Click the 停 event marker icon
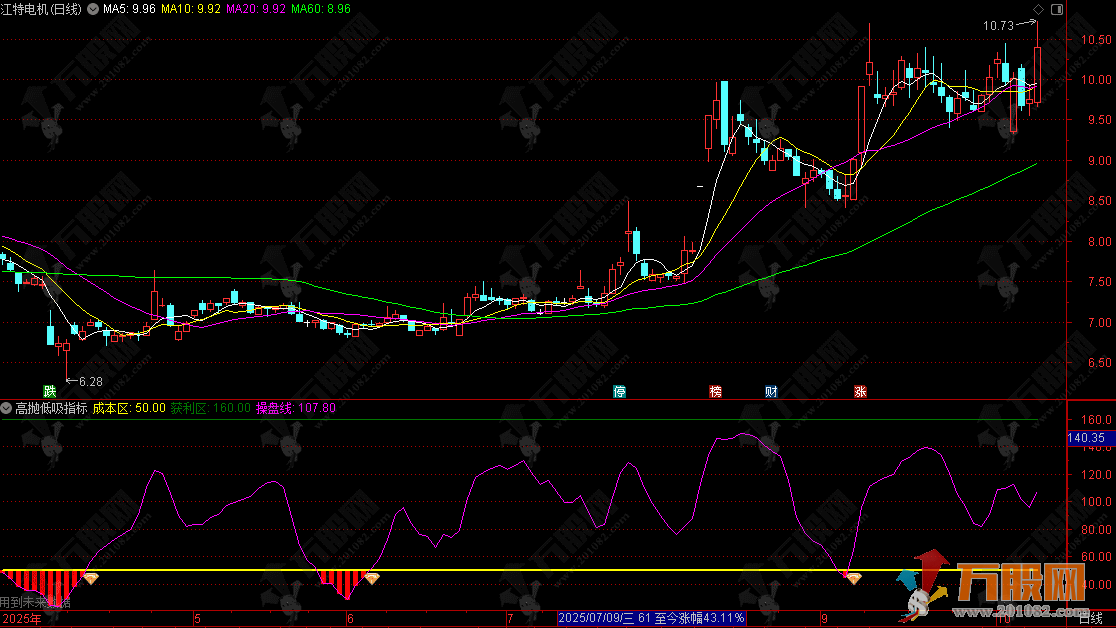 620,391
